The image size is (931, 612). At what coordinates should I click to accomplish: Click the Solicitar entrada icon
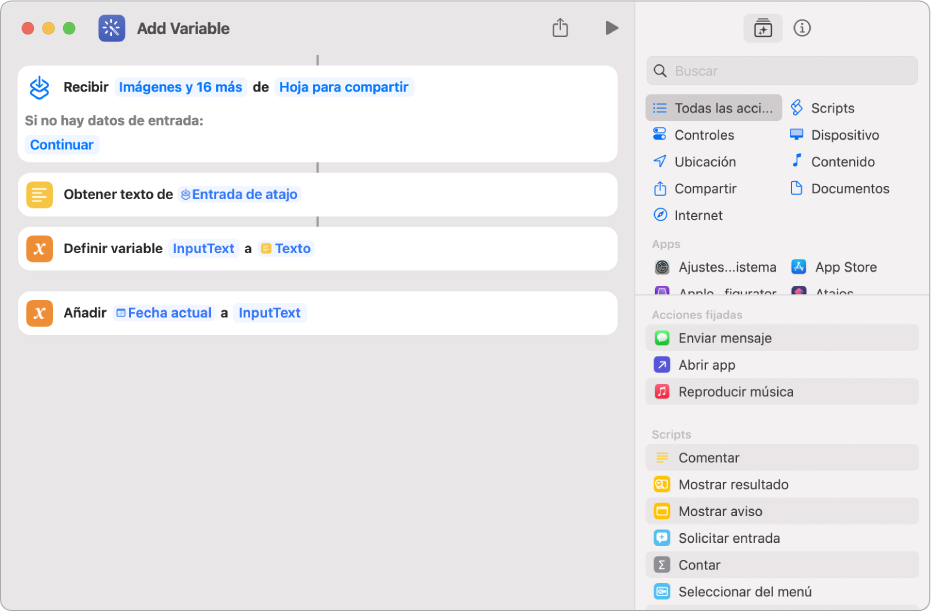[x=661, y=538]
